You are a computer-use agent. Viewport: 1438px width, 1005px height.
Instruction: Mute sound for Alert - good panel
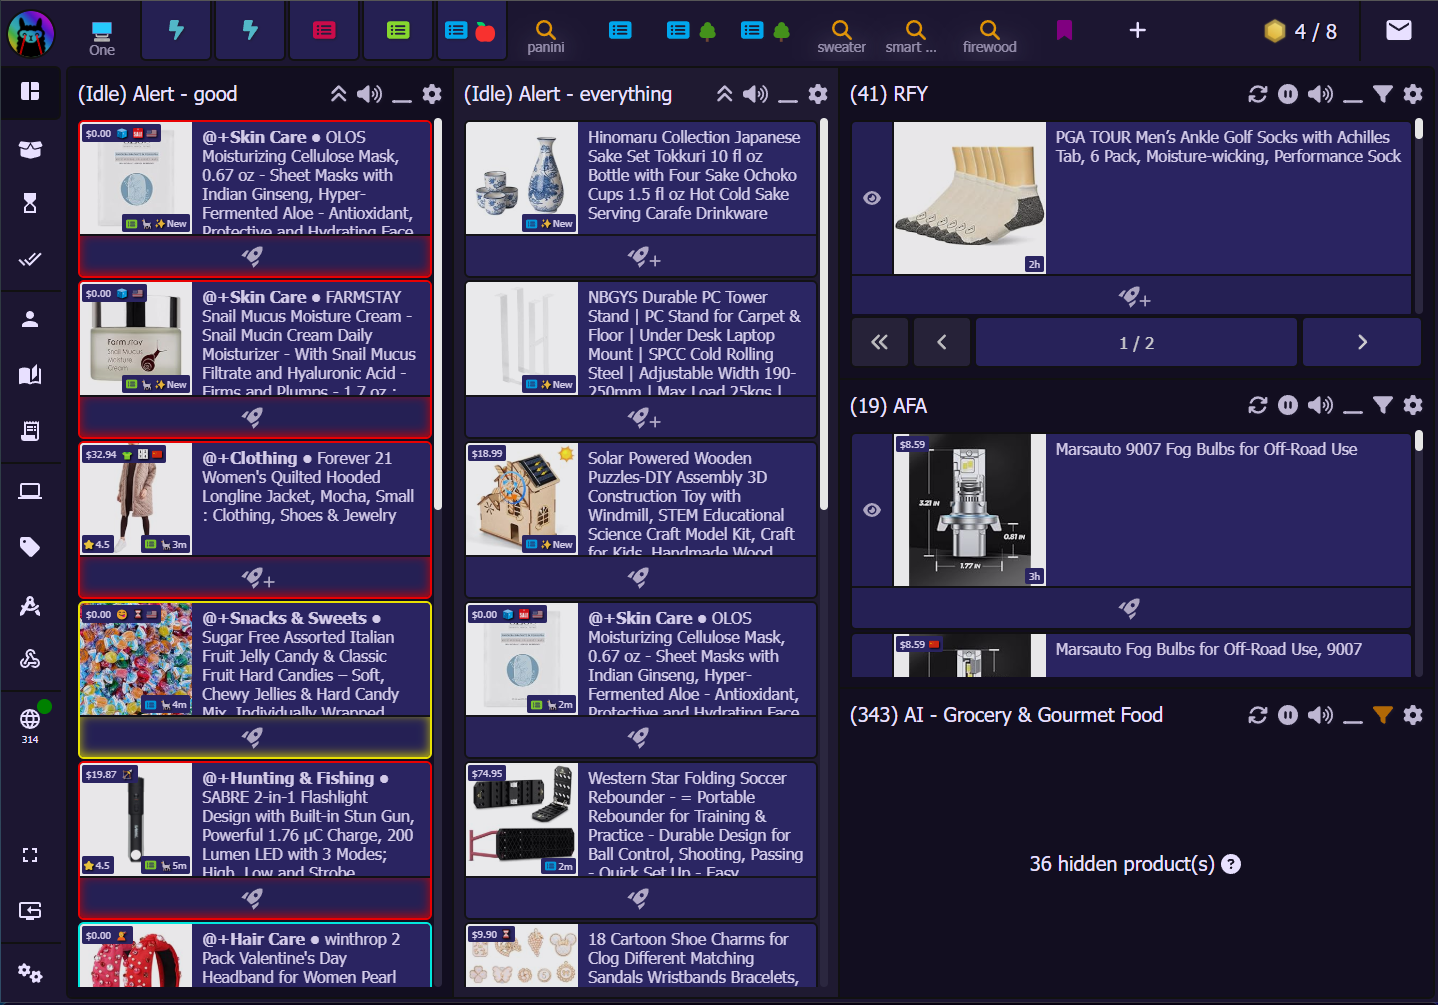pyautogui.click(x=369, y=94)
